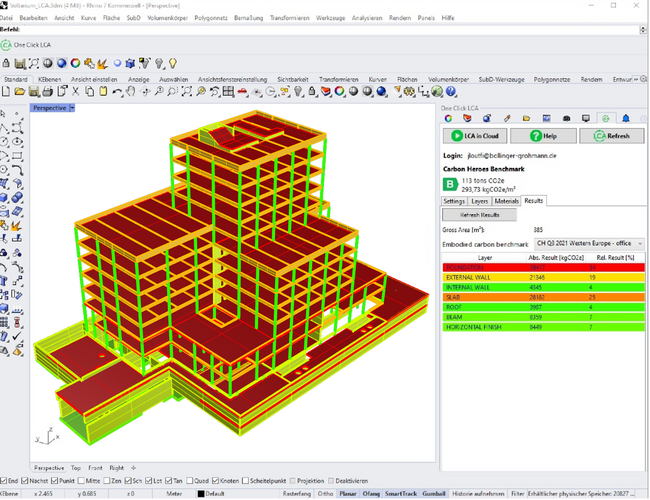Save the model with the floppy disk icon
Viewport: 650px width, 500px height.
pyautogui.click(x=34, y=92)
